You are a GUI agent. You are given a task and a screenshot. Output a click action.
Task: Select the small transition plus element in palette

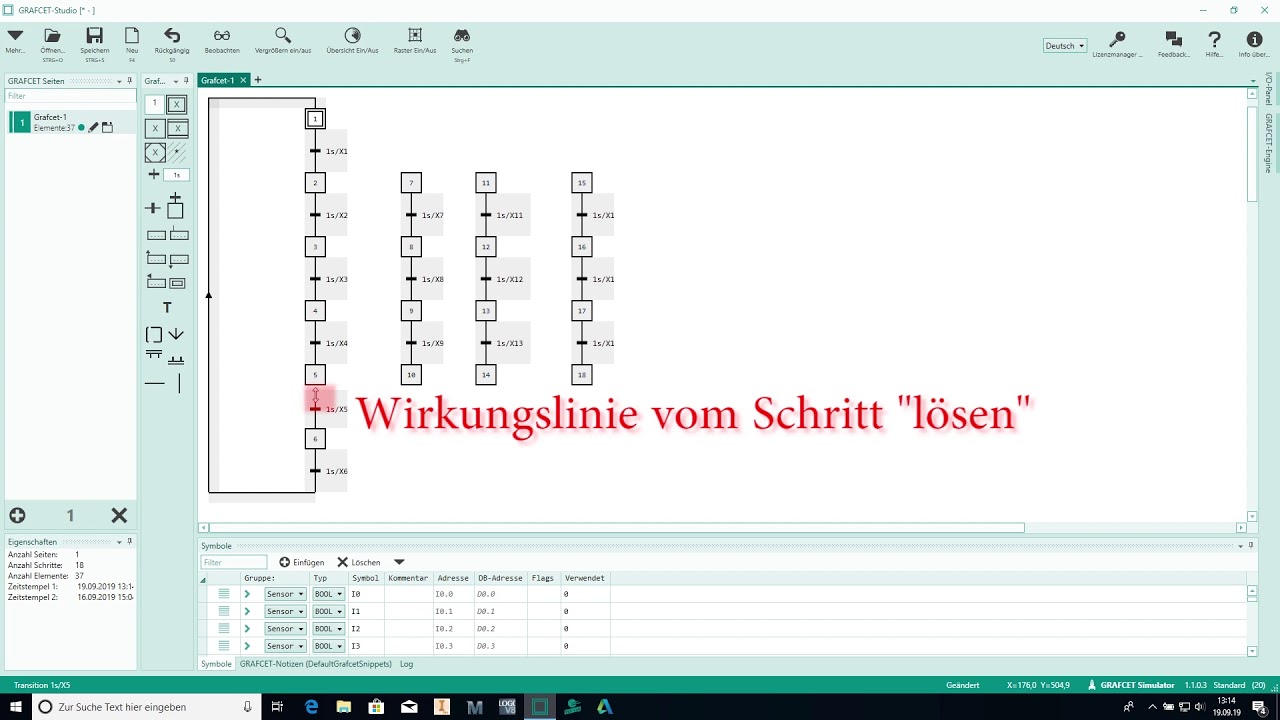(x=154, y=174)
